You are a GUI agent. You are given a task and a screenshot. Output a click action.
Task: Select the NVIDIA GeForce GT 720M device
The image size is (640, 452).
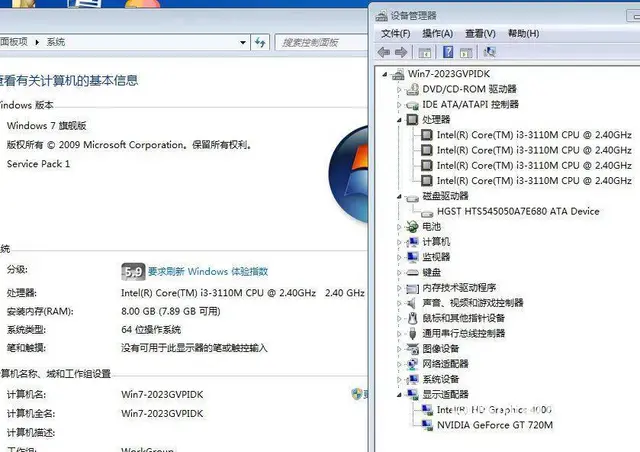click(495, 425)
